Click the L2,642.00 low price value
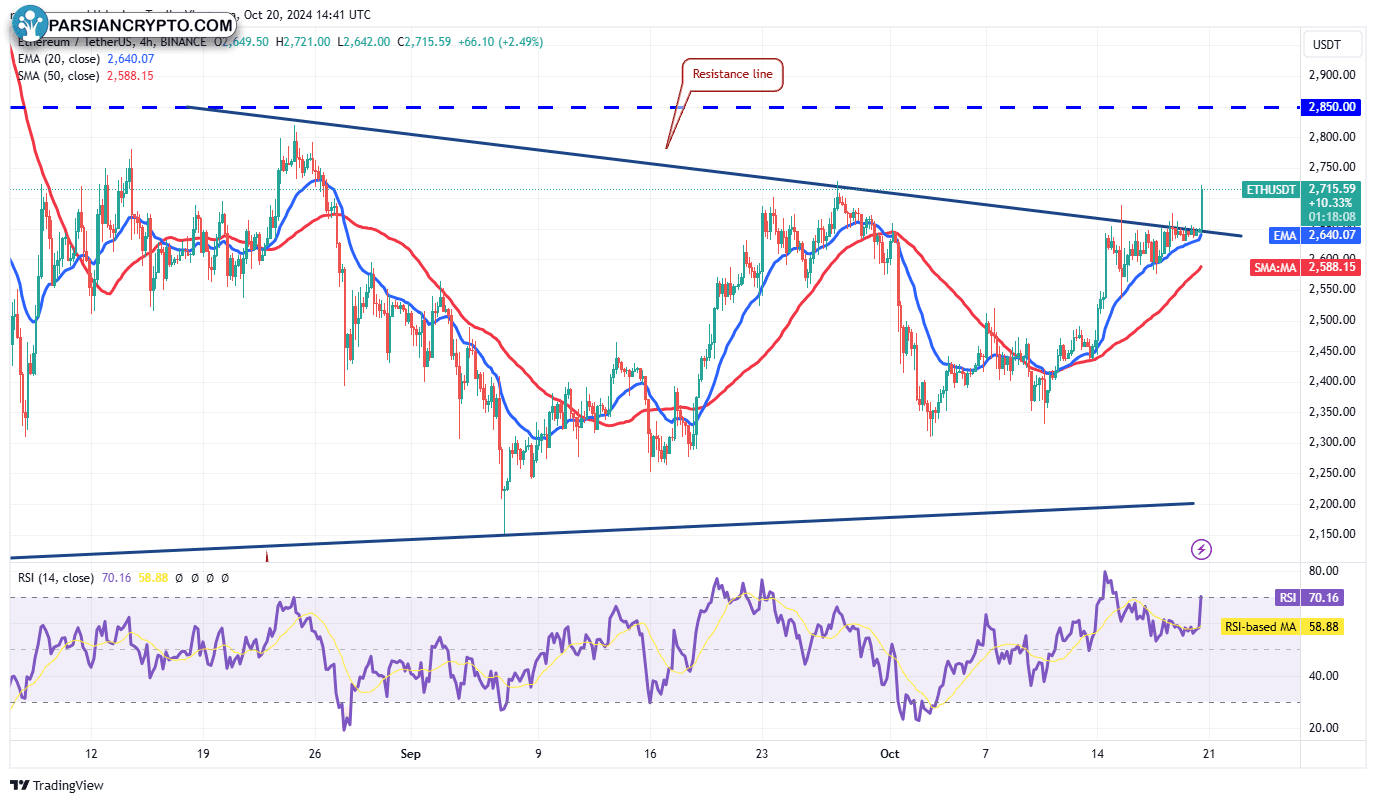1376x803 pixels. pyautogui.click(x=365, y=42)
